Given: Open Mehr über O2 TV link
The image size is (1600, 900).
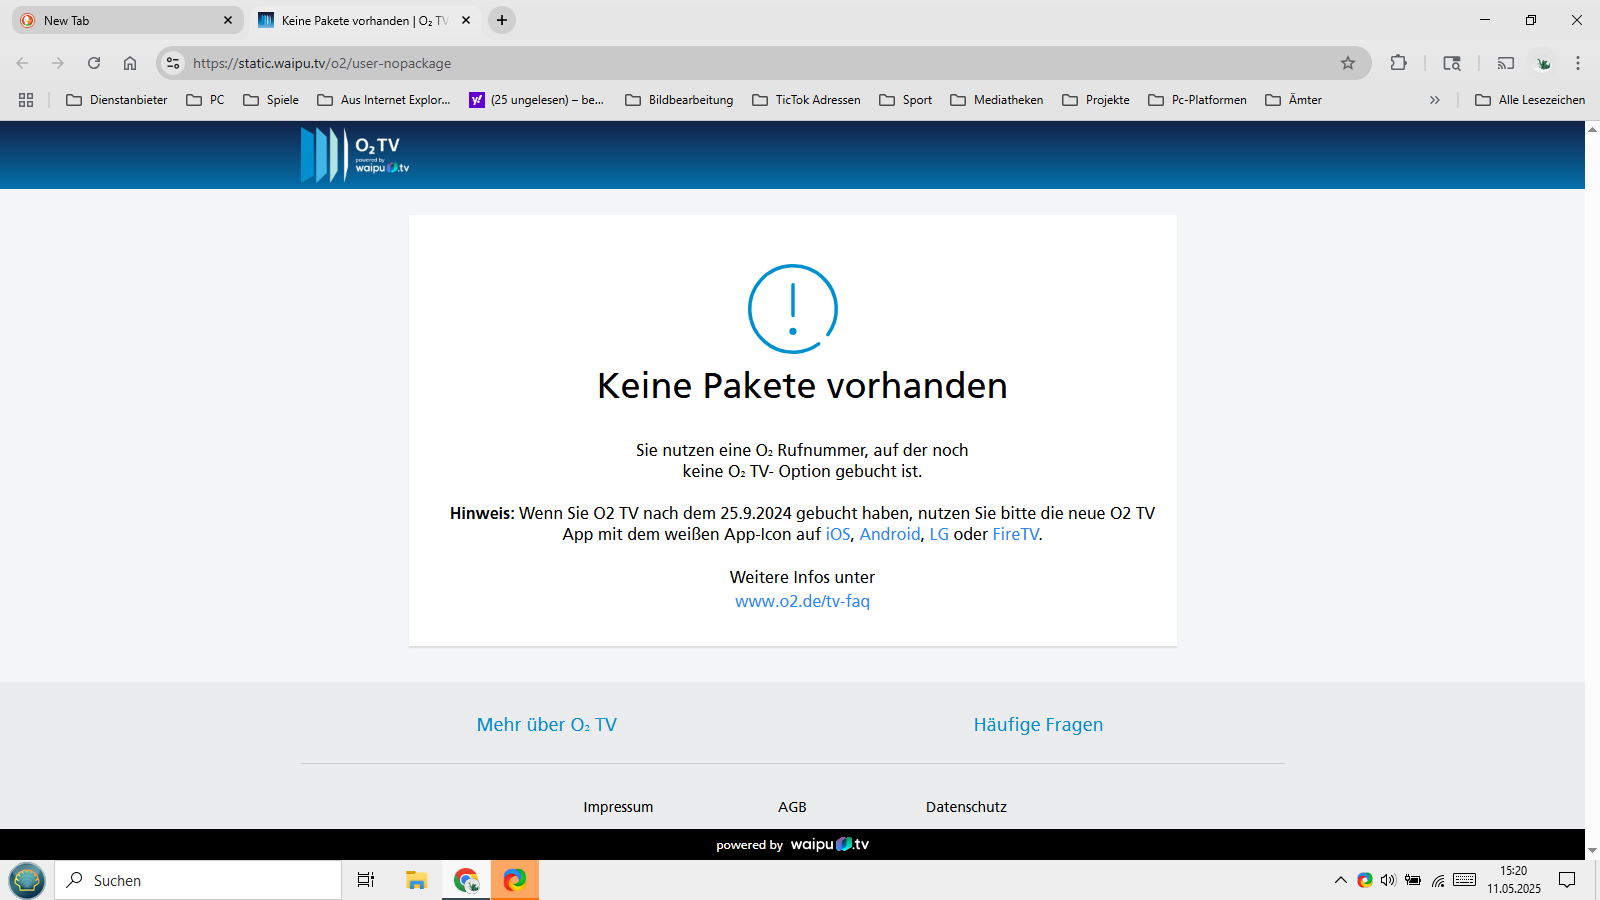Looking at the screenshot, I should pyautogui.click(x=546, y=724).
